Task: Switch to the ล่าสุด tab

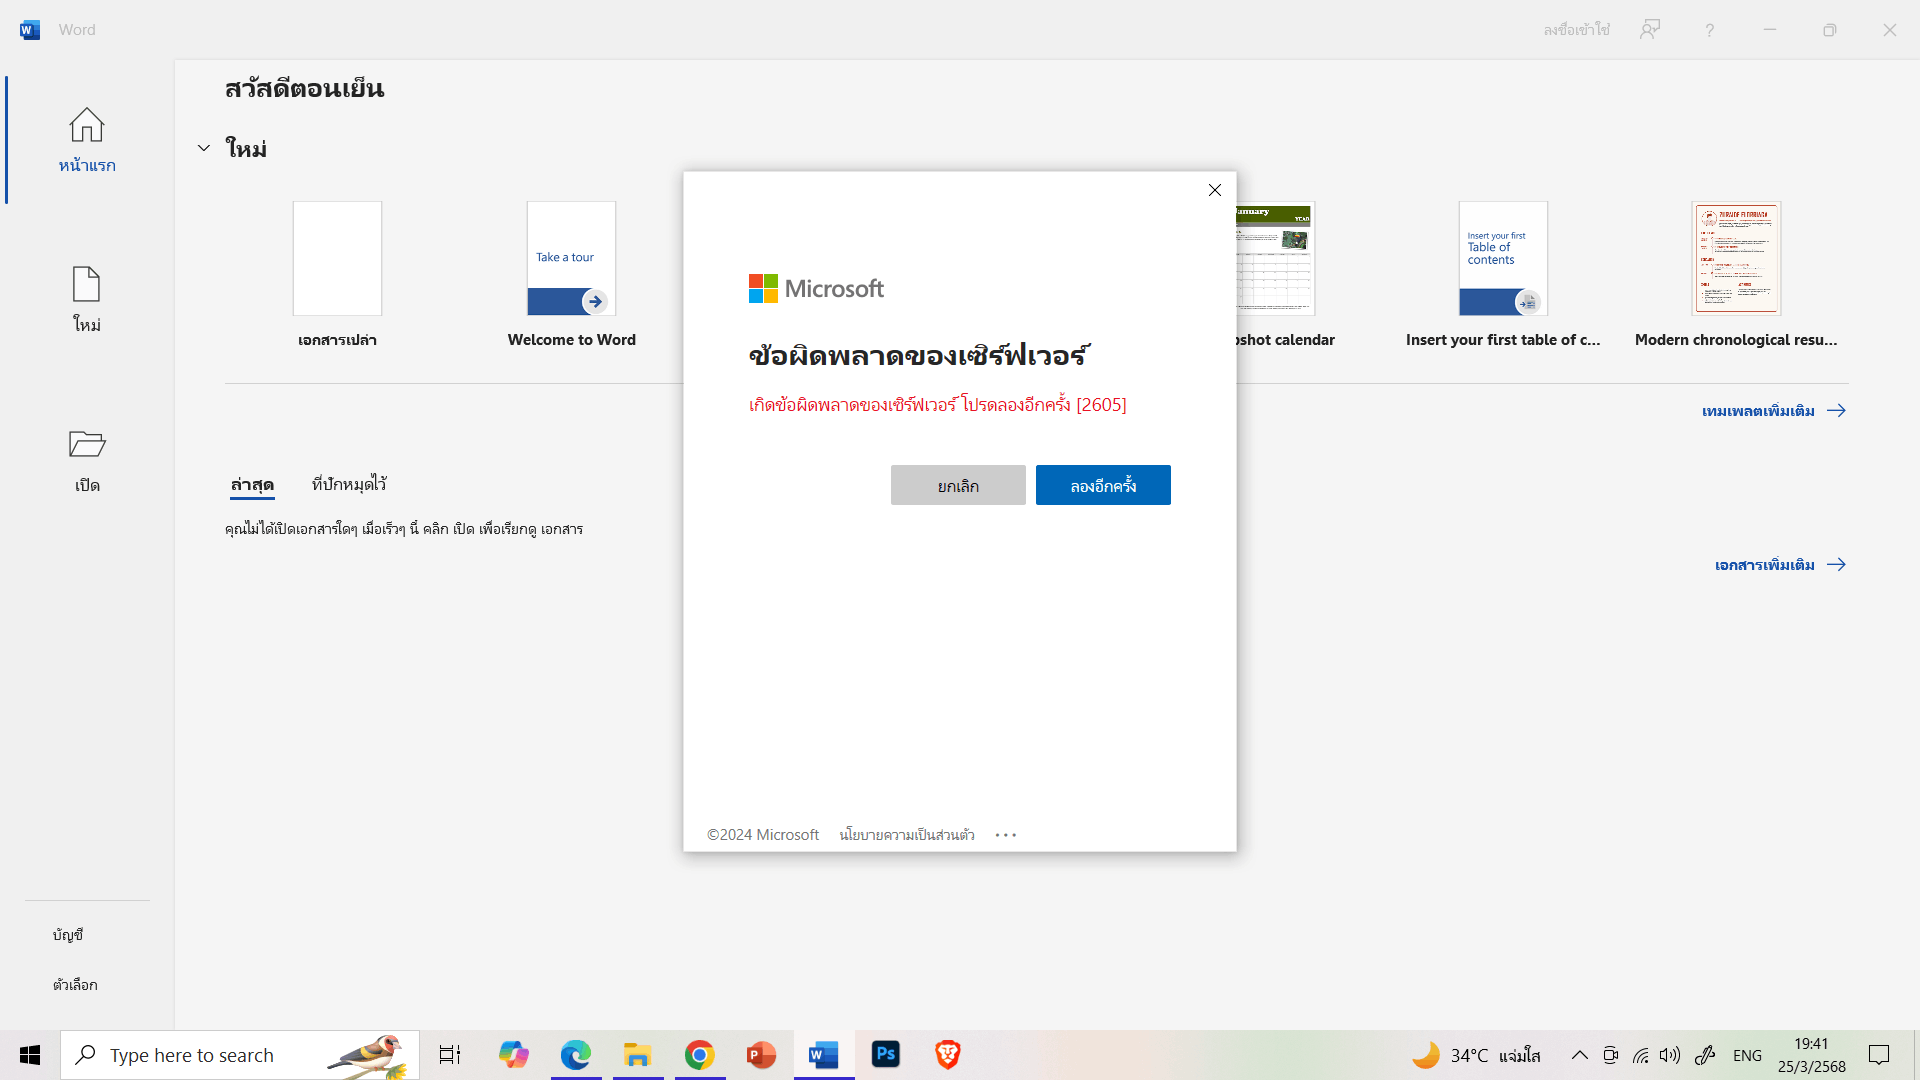Action: [252, 484]
